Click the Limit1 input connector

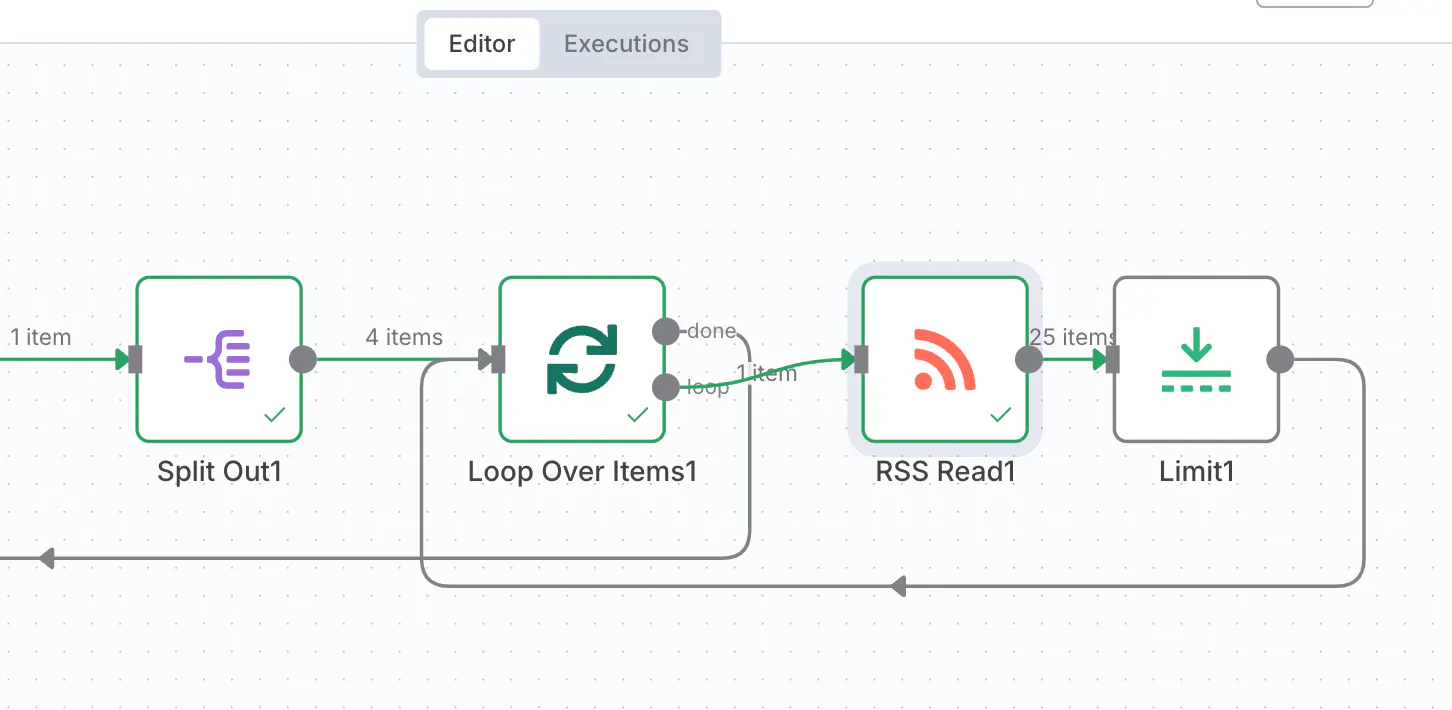click(x=1113, y=359)
